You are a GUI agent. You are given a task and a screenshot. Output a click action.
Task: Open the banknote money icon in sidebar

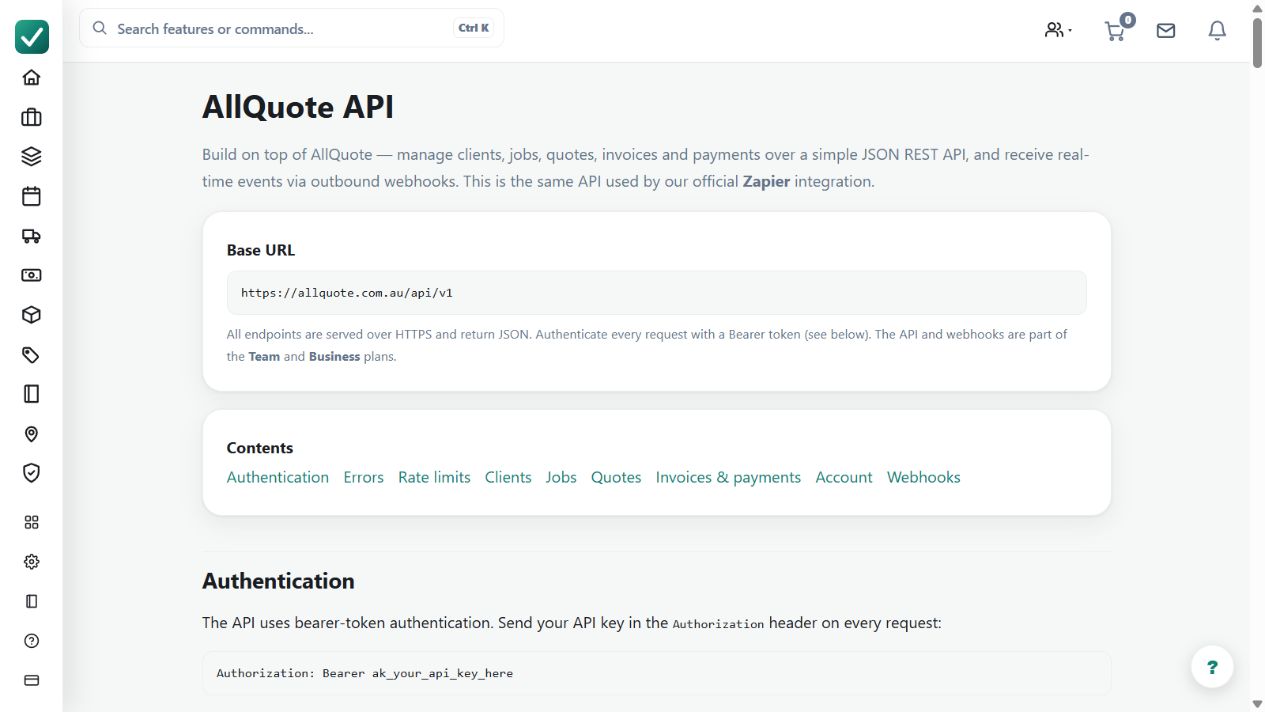pyautogui.click(x=31, y=275)
